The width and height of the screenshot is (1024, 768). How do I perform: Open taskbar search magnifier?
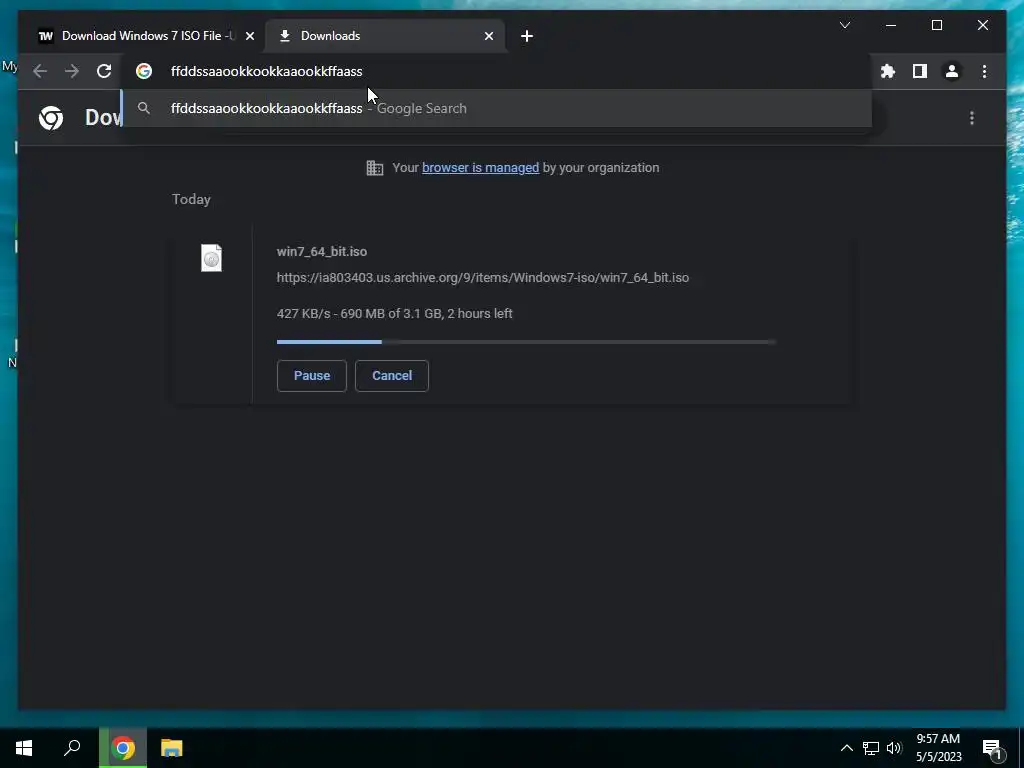tap(72, 748)
